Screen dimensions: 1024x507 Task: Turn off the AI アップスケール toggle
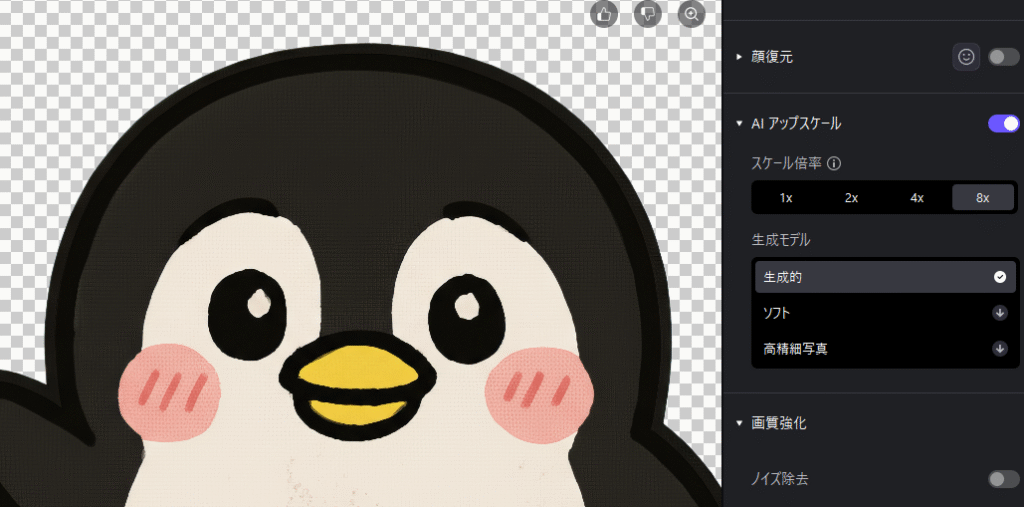pos(1003,124)
